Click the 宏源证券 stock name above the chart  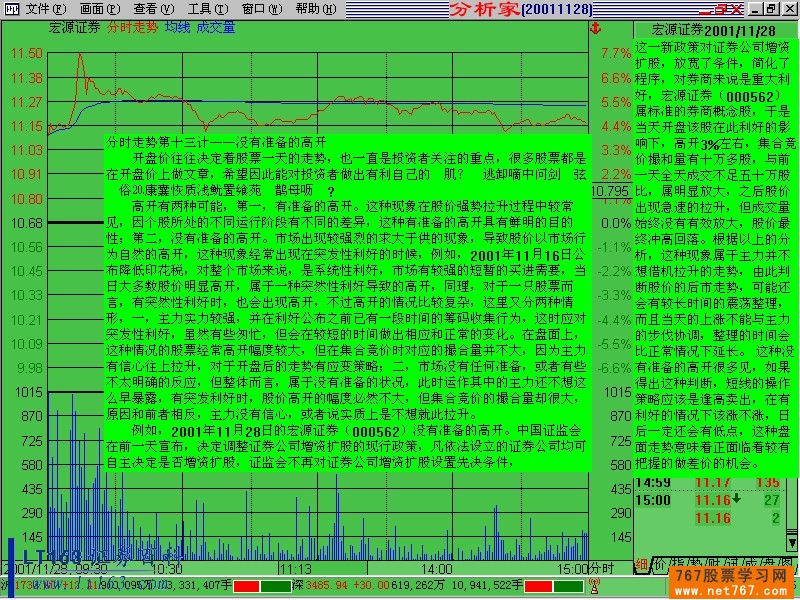pos(74,28)
